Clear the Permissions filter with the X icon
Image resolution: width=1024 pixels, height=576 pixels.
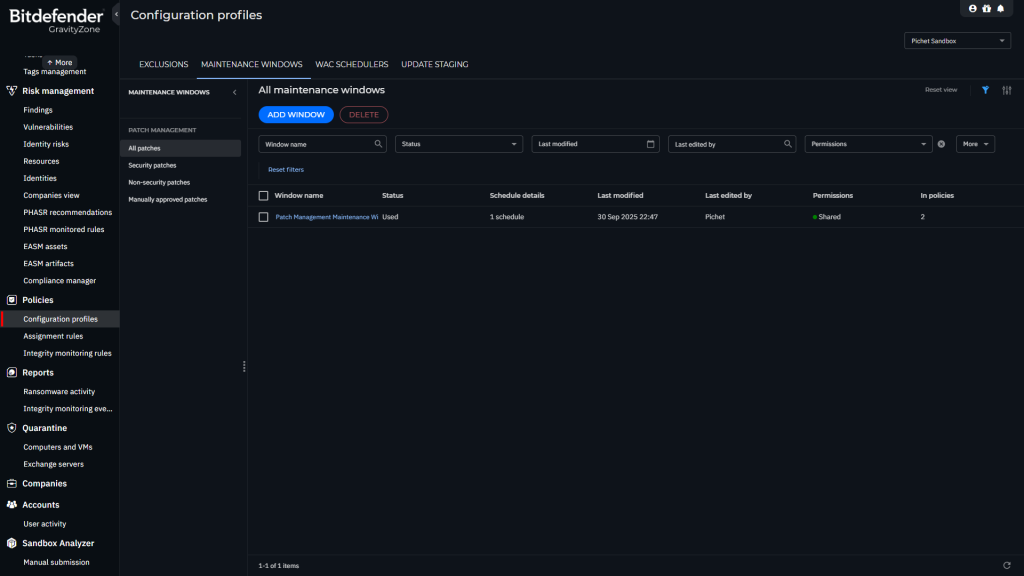click(941, 144)
